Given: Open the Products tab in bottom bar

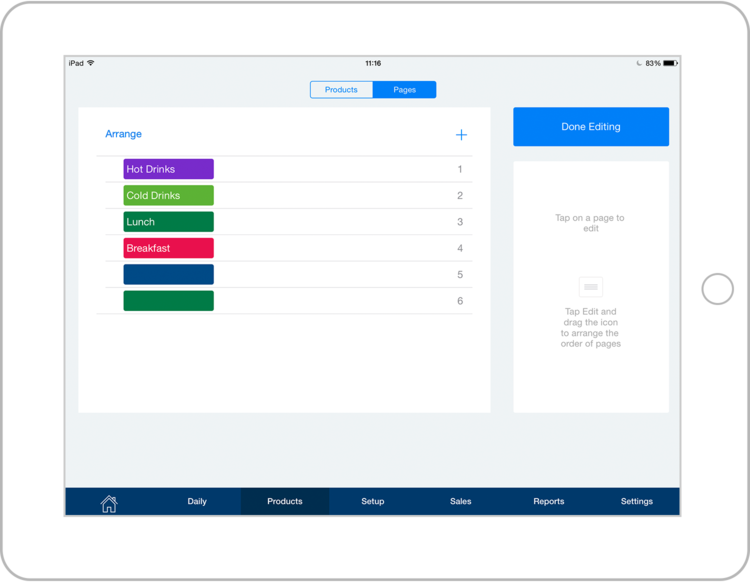Looking at the screenshot, I should click(285, 501).
